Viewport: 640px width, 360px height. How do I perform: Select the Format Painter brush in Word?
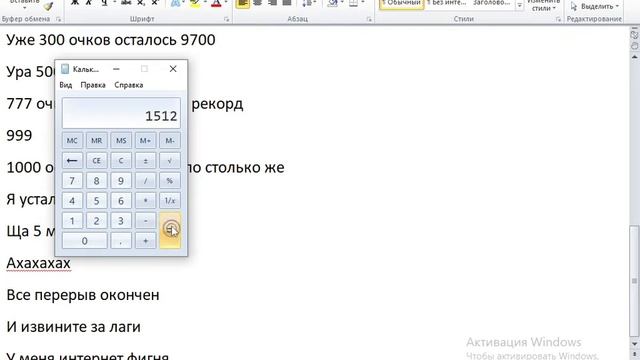point(48,5)
